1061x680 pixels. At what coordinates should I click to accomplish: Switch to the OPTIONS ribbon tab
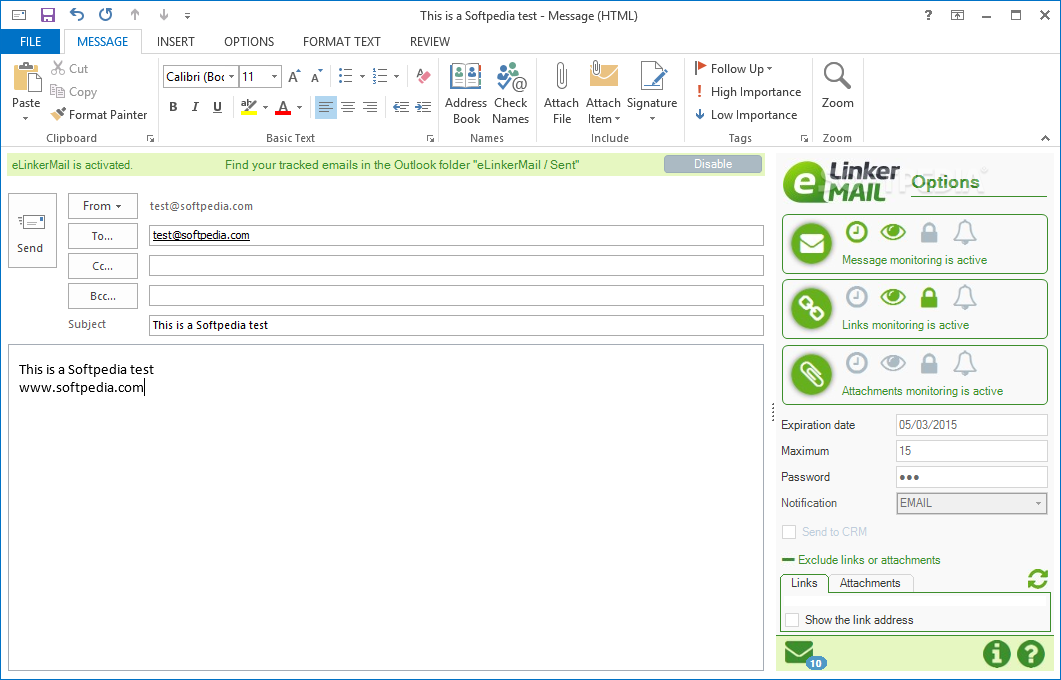[249, 41]
